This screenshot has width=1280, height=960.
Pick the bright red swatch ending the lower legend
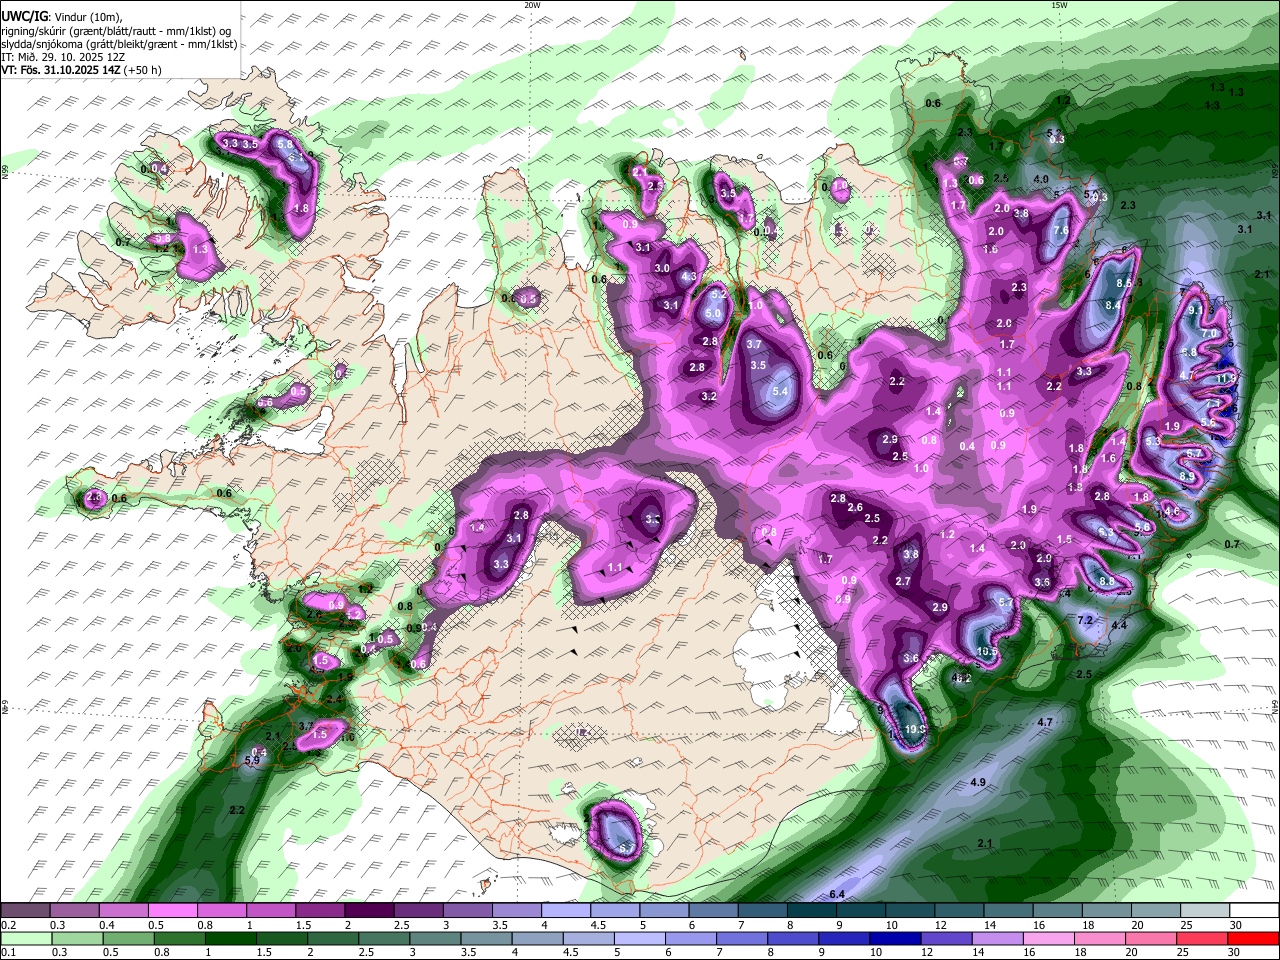(1253, 938)
